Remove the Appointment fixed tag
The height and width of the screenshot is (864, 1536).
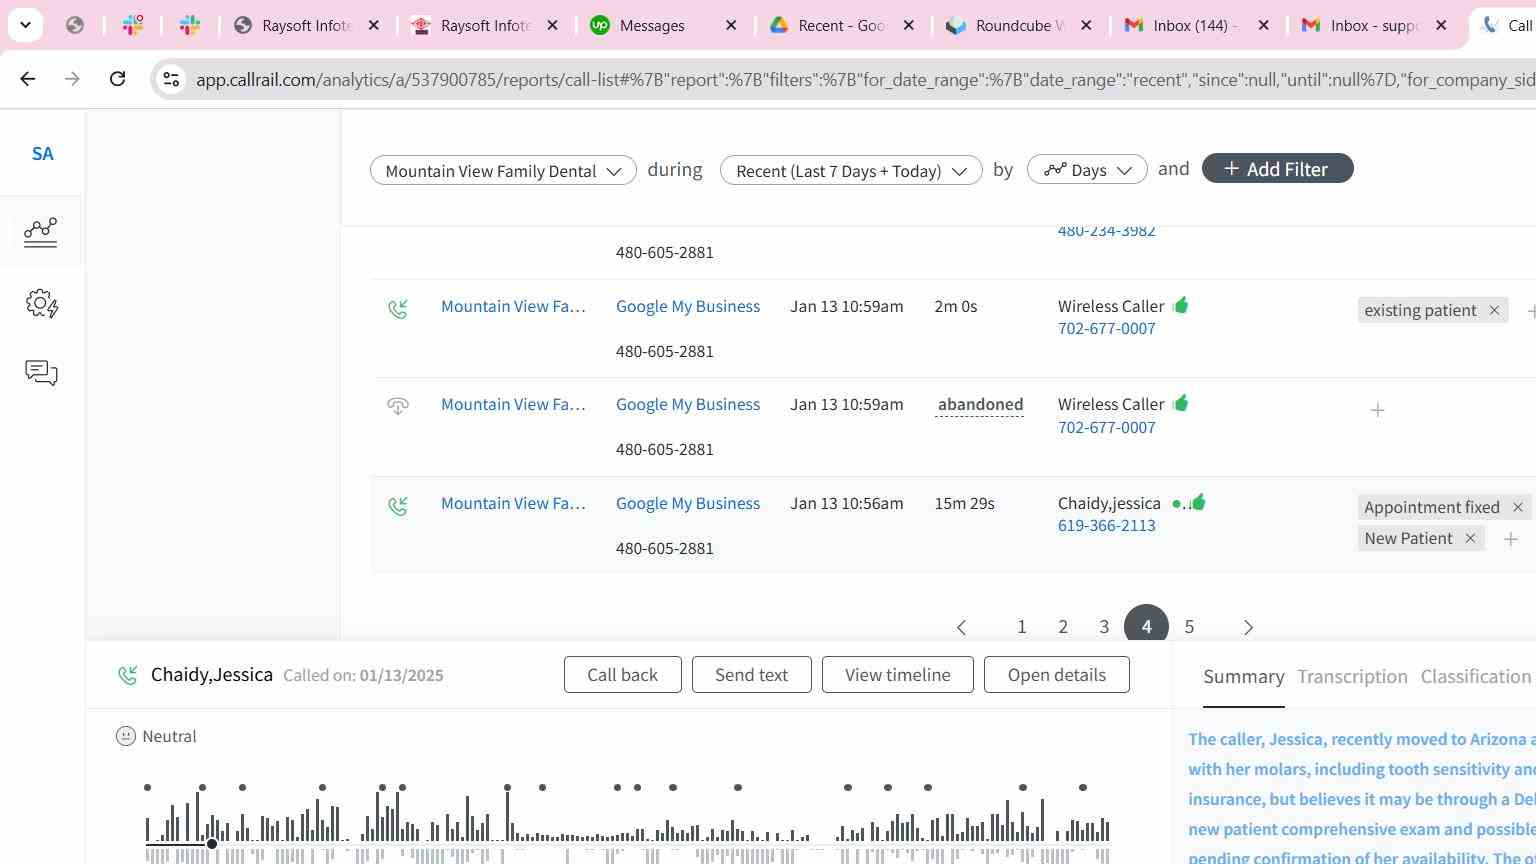pos(1517,507)
